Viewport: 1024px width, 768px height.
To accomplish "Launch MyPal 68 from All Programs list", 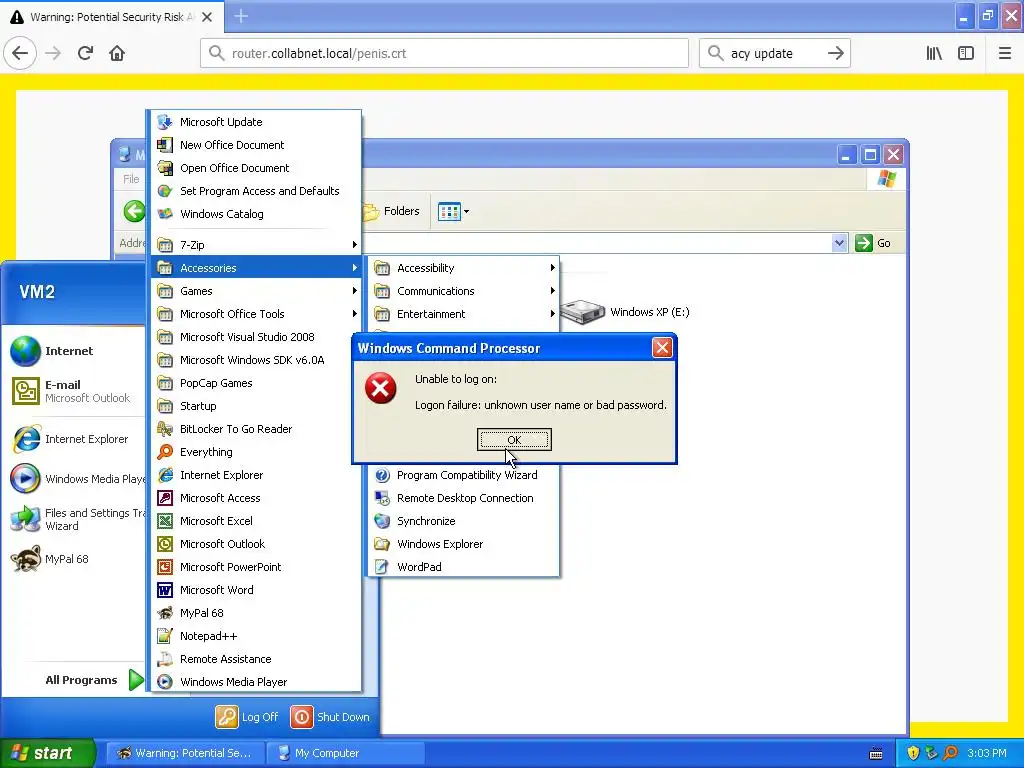I will click(x=256, y=613).
